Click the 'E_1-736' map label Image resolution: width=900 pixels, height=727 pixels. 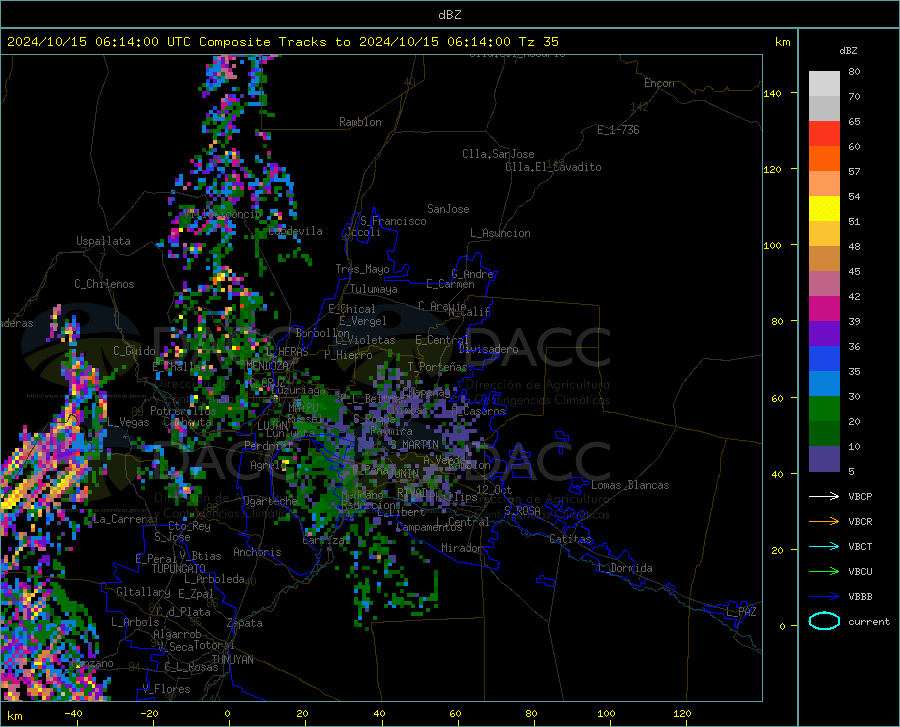[x=618, y=130]
